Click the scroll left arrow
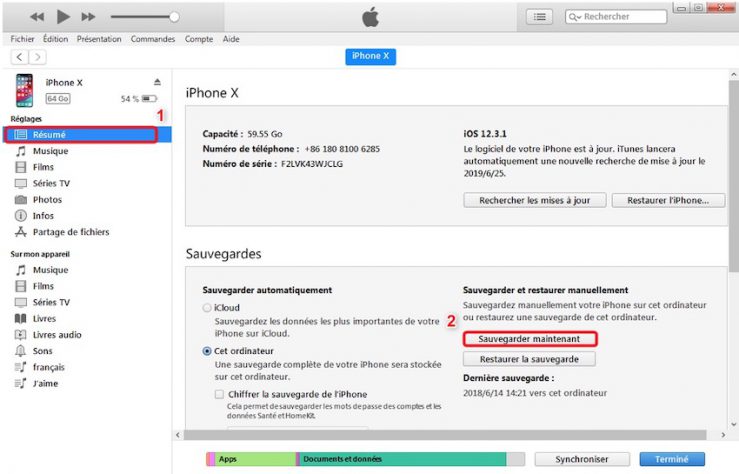739x474 pixels. click(178, 435)
